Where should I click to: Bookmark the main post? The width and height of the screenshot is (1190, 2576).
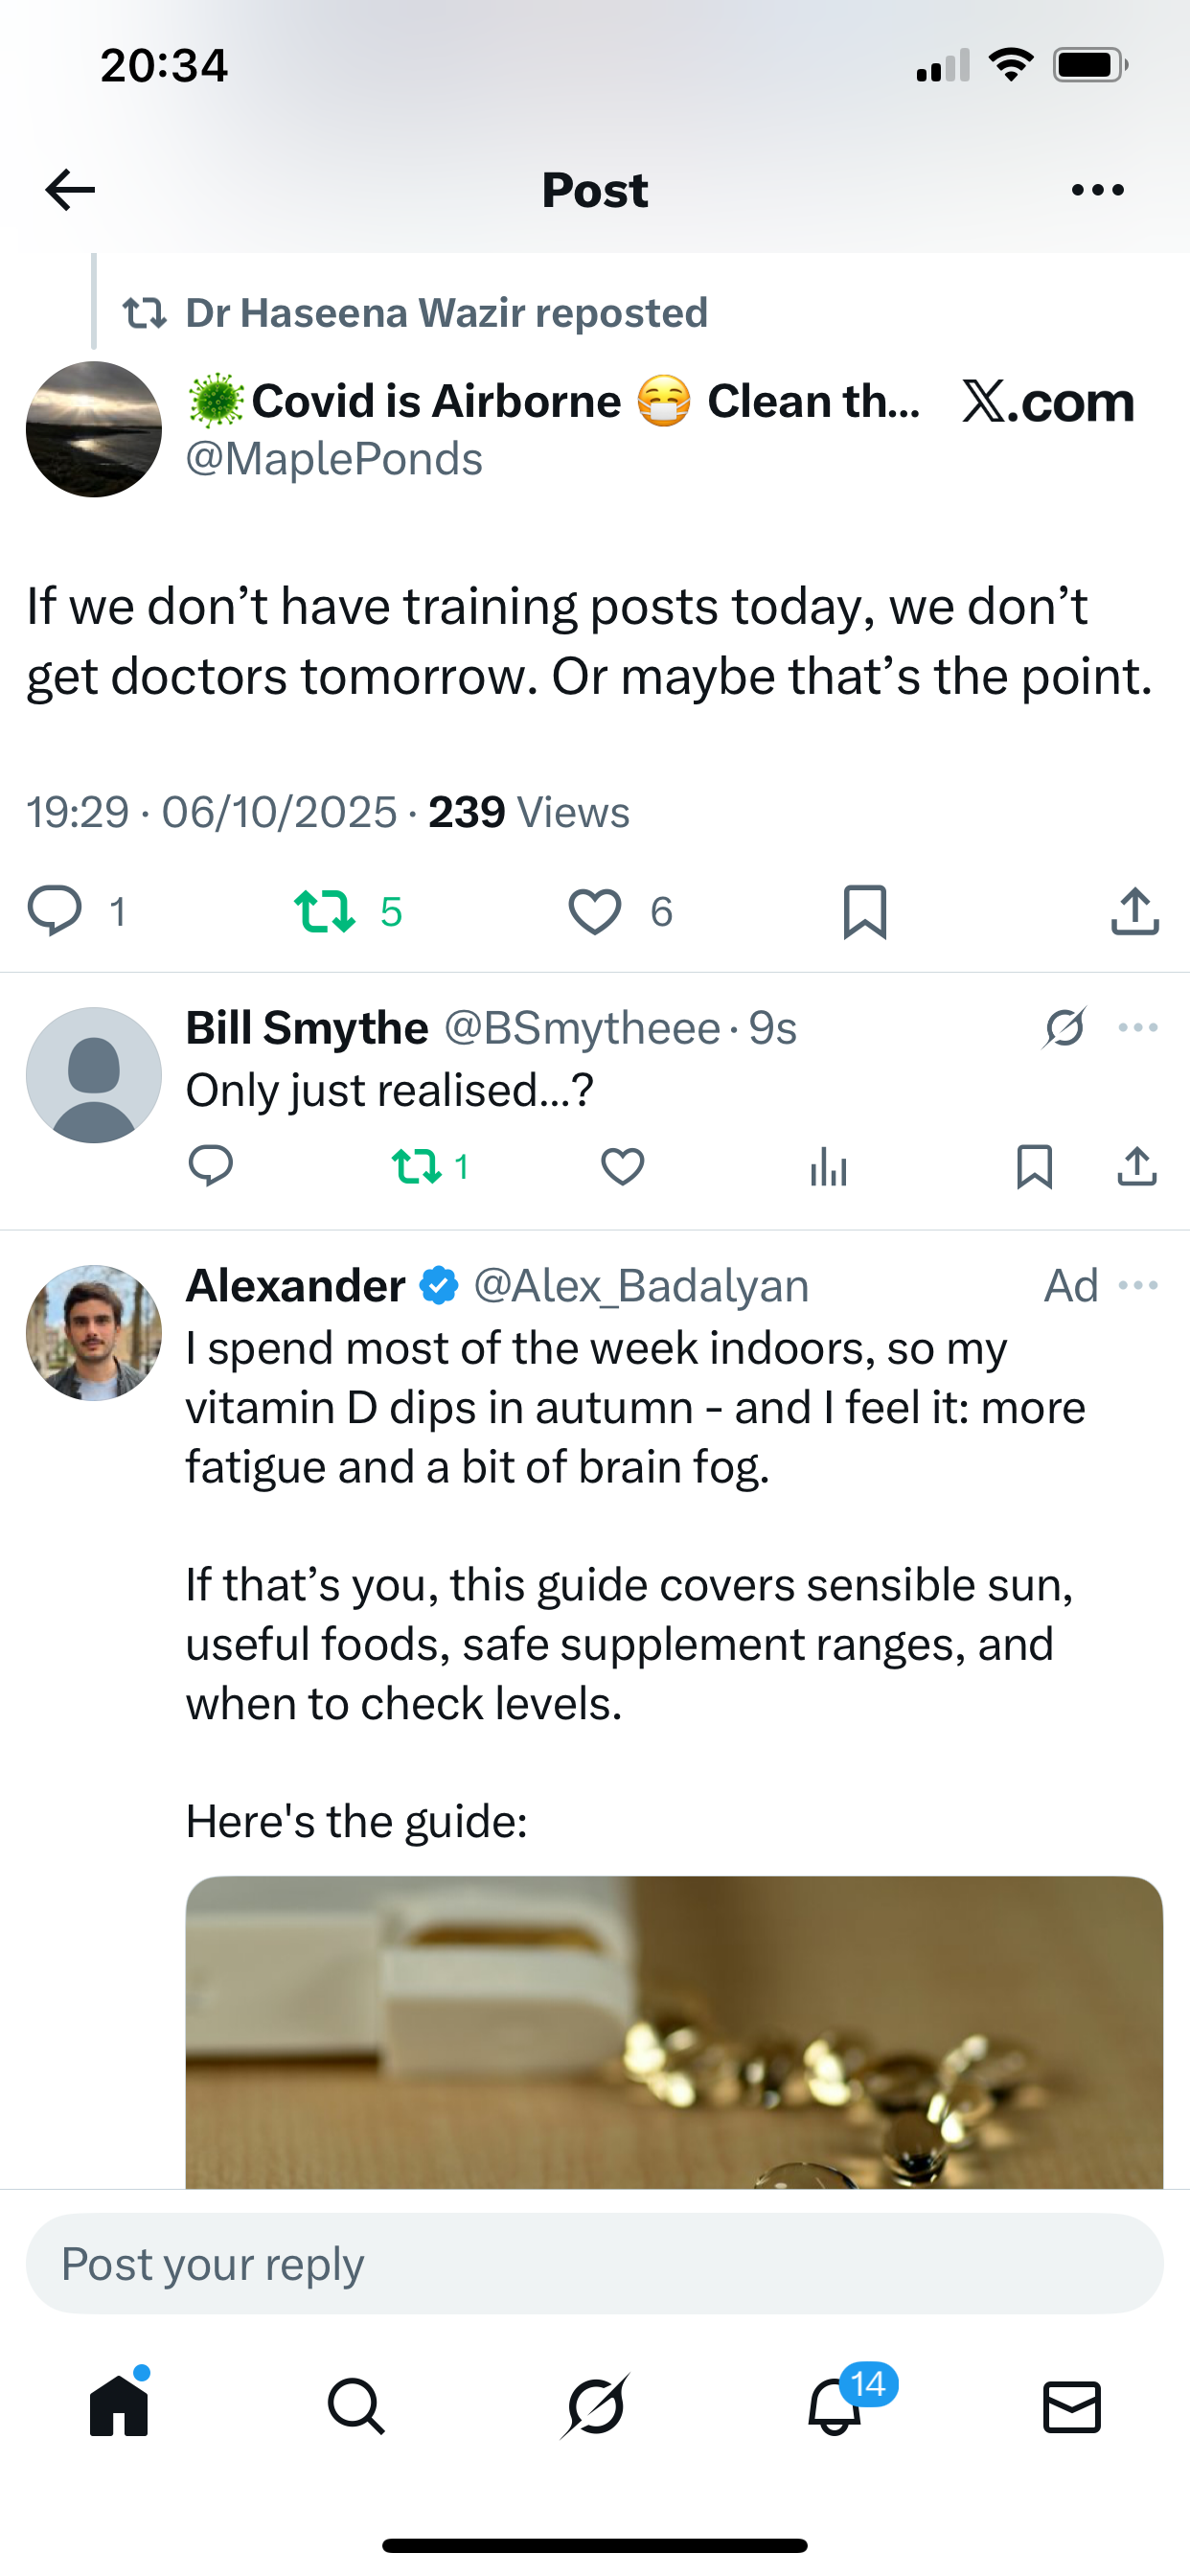click(865, 911)
